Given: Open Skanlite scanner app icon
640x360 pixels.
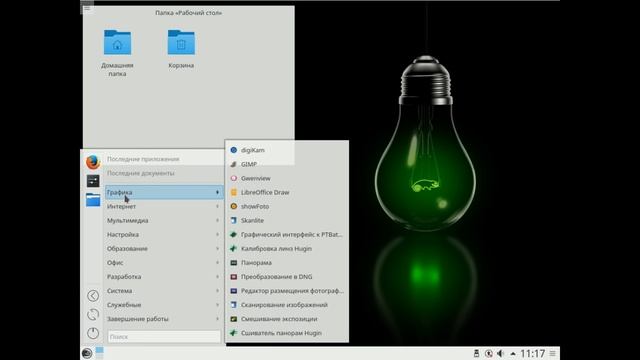Looking at the screenshot, I should coord(233,220).
